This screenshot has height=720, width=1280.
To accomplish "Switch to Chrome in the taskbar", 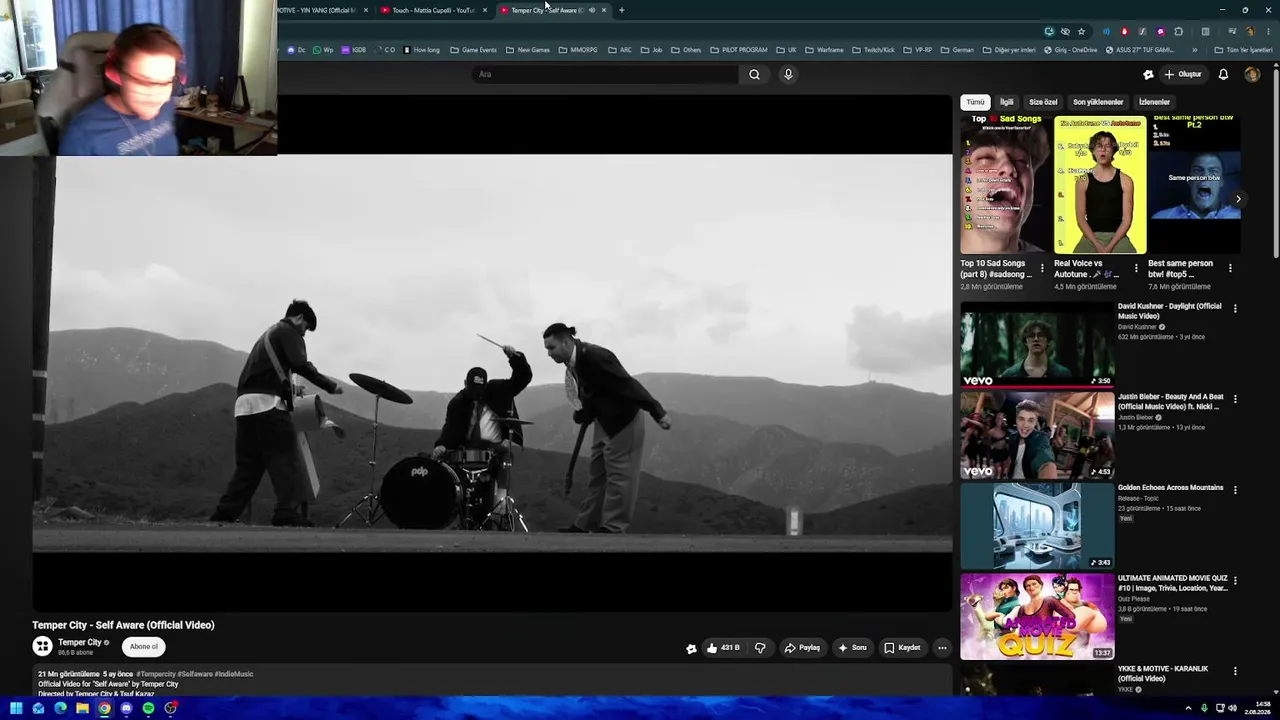I will tap(104, 708).
